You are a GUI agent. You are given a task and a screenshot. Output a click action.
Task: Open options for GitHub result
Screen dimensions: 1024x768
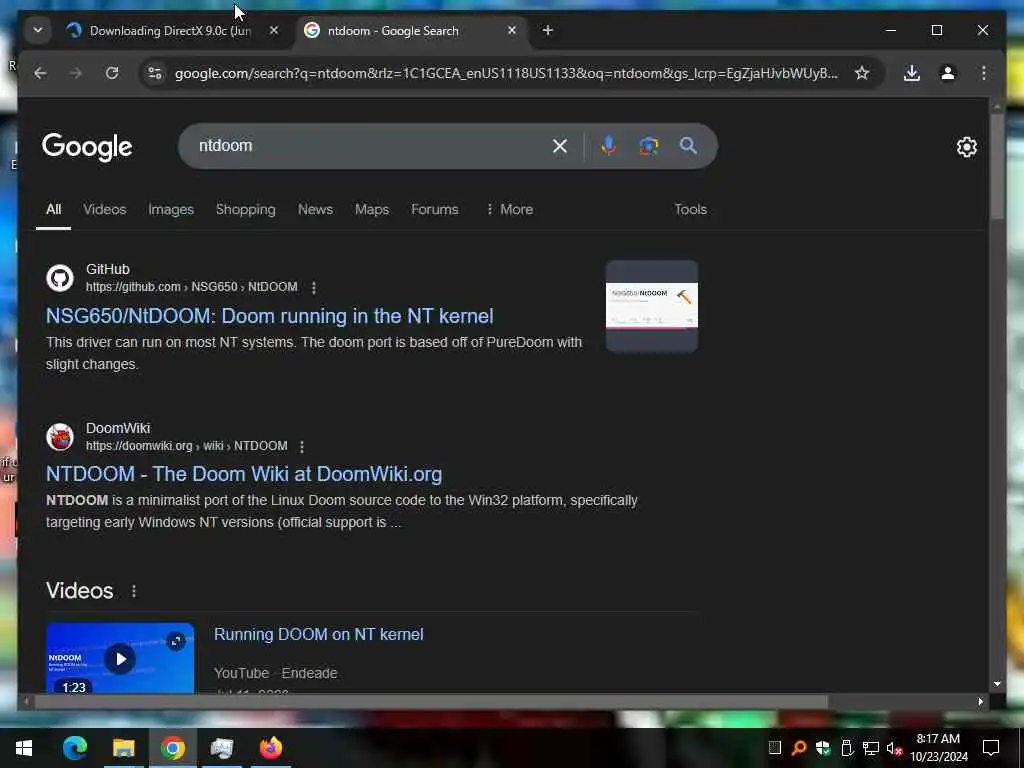314,287
